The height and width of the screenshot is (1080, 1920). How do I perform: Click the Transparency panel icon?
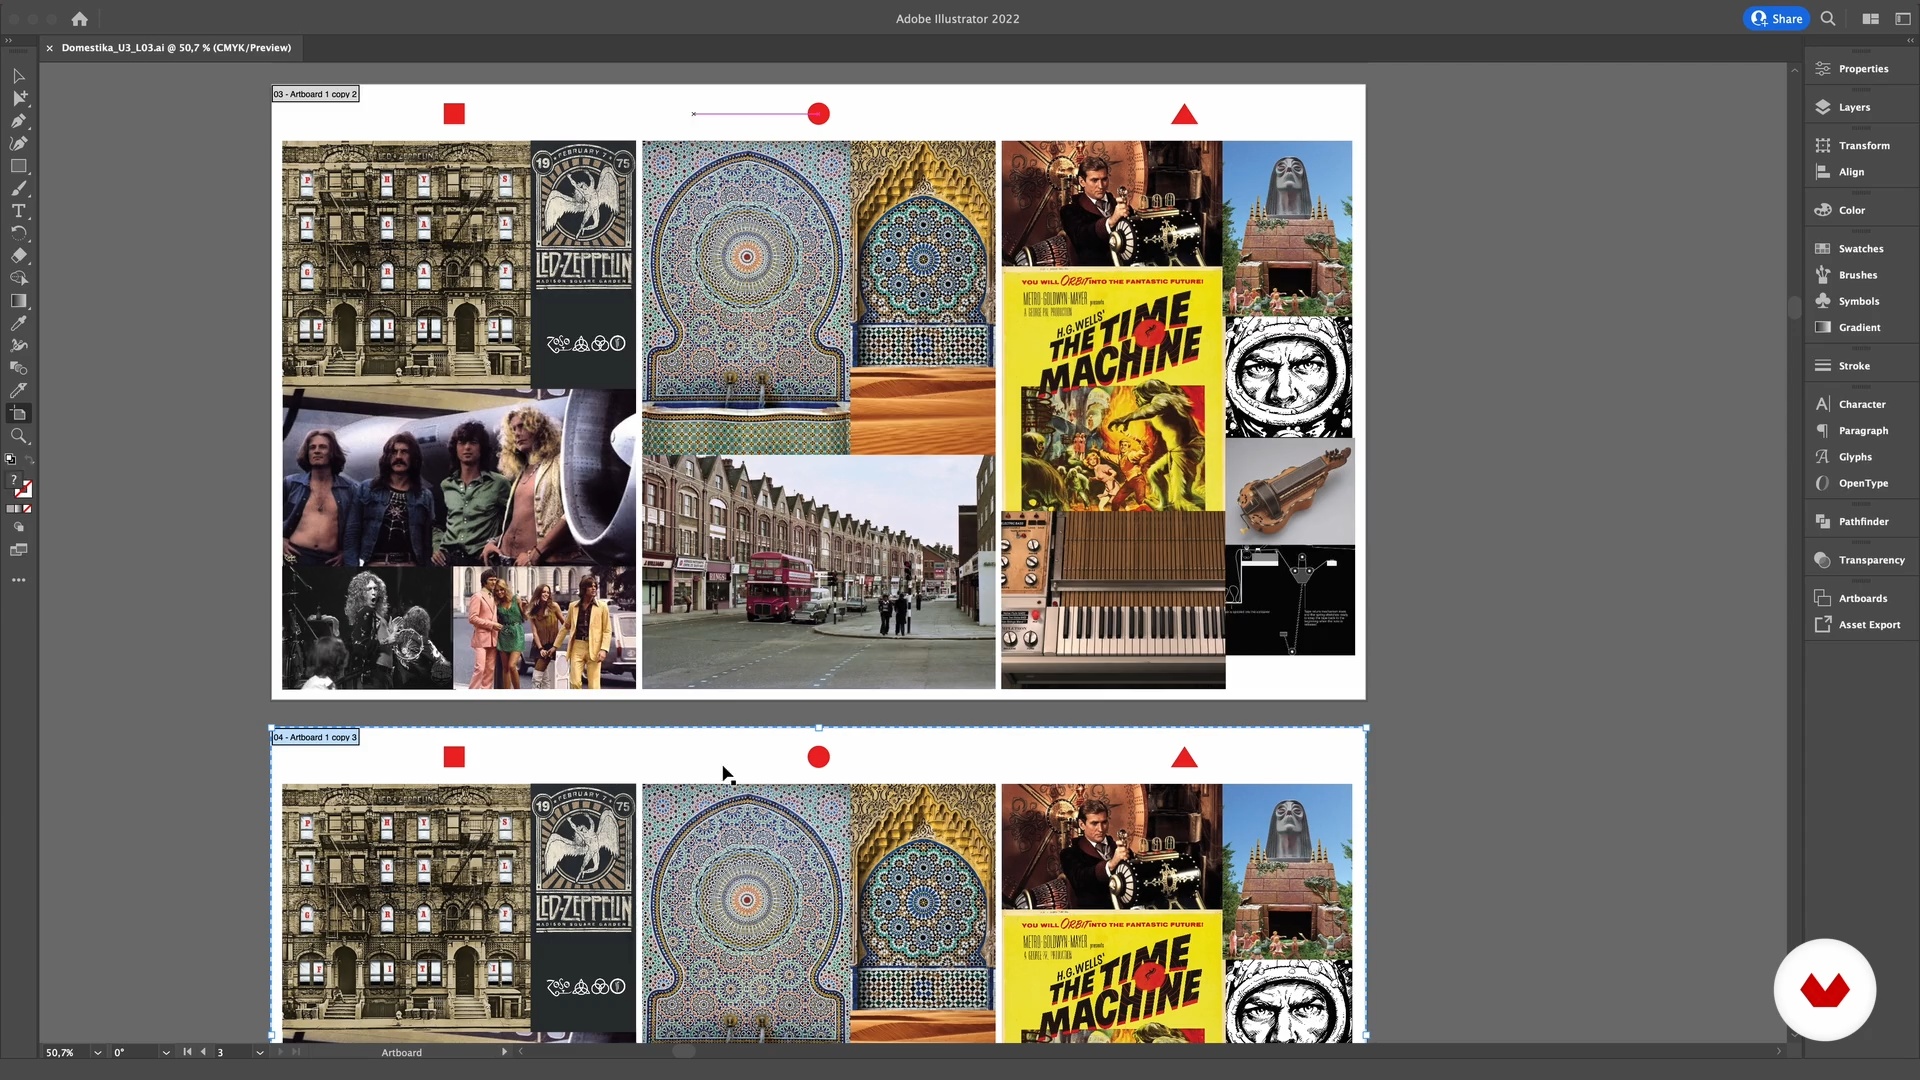[1822, 560]
